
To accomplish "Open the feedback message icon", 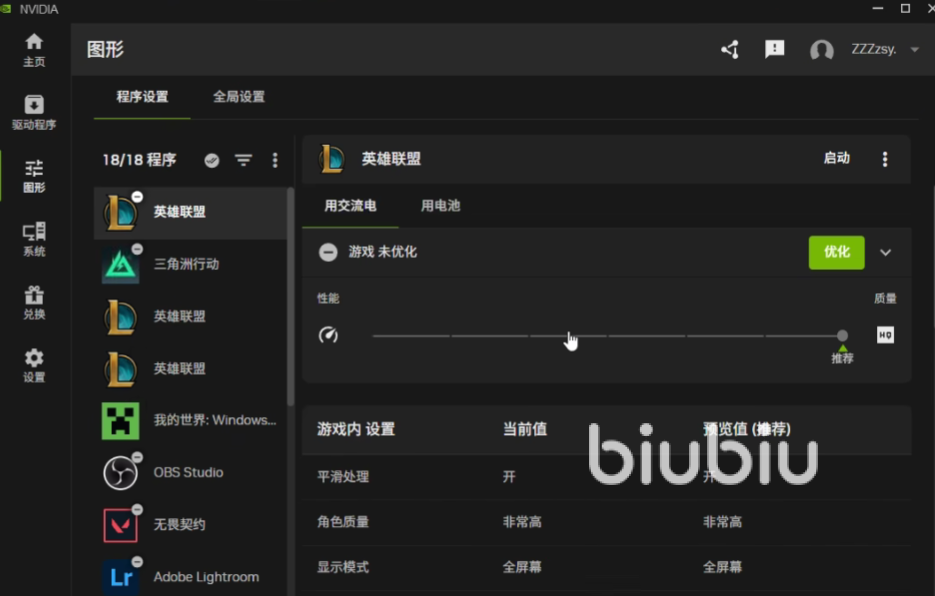I will pyautogui.click(x=774, y=50).
